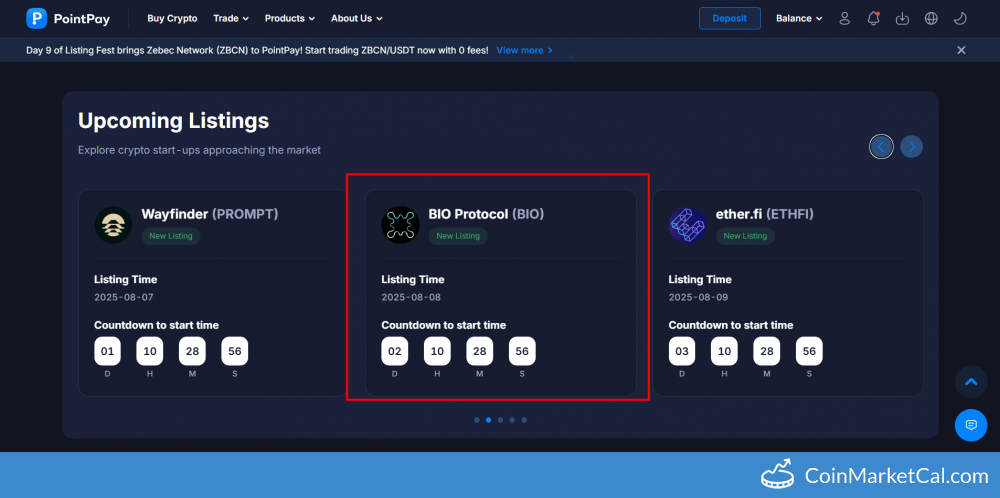Click listing date 2025-08-08
Image resolution: width=1000 pixels, height=498 pixels.
point(411,297)
